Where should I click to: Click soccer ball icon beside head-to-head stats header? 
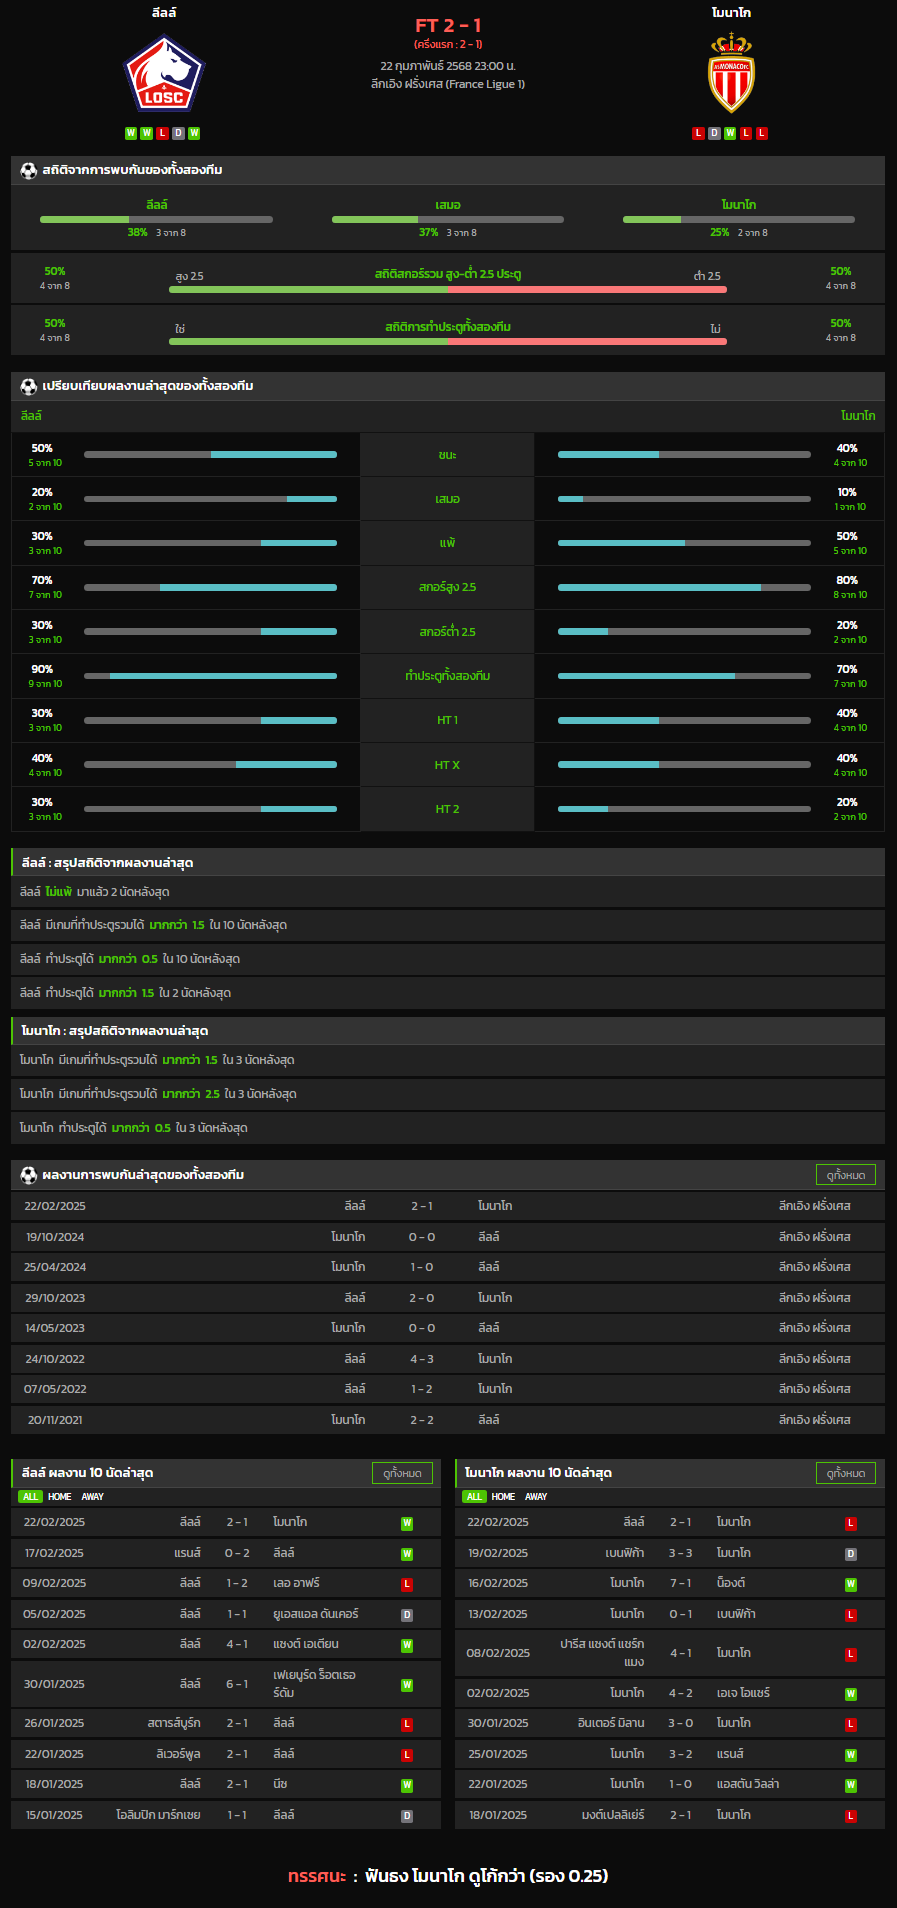pos(28,170)
